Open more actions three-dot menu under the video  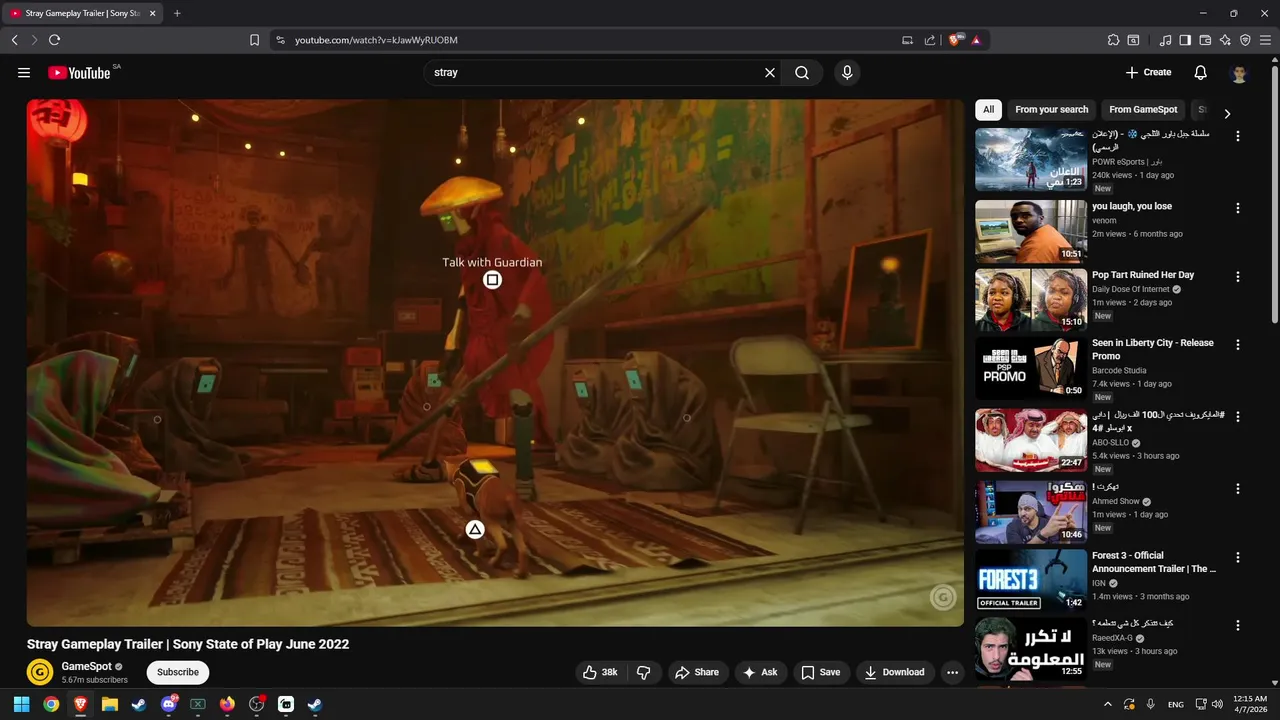(x=952, y=672)
